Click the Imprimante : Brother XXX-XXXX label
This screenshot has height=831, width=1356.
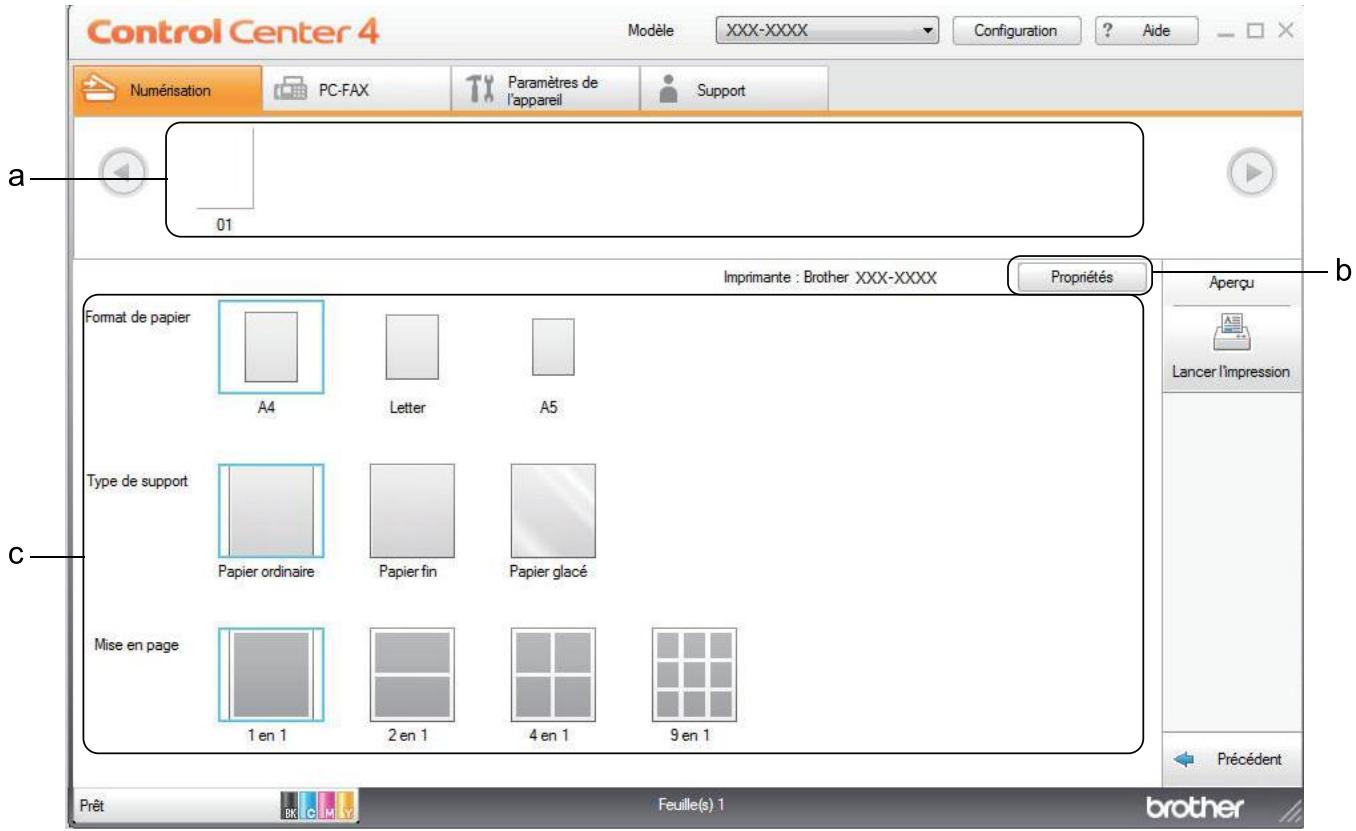click(829, 278)
